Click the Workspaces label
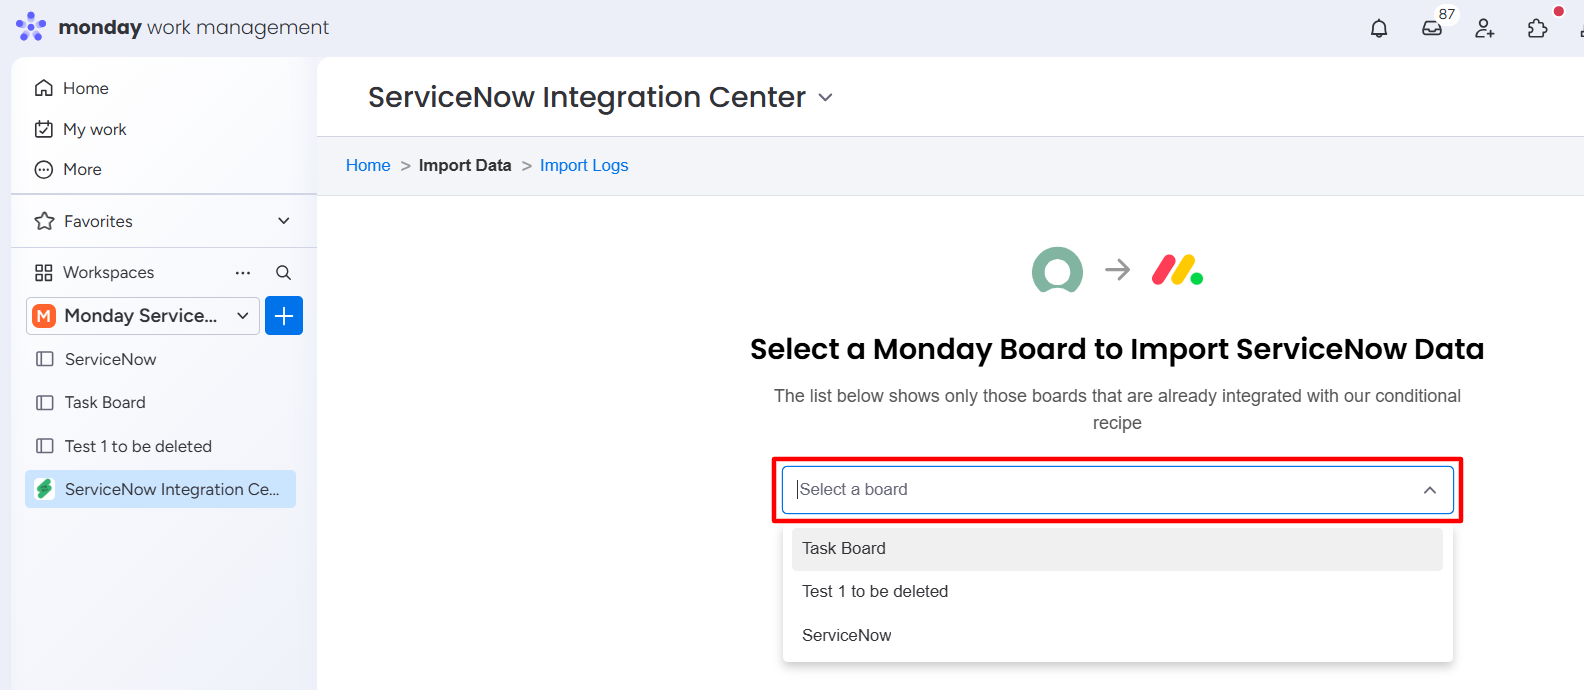This screenshot has width=1584, height=690. 109,273
